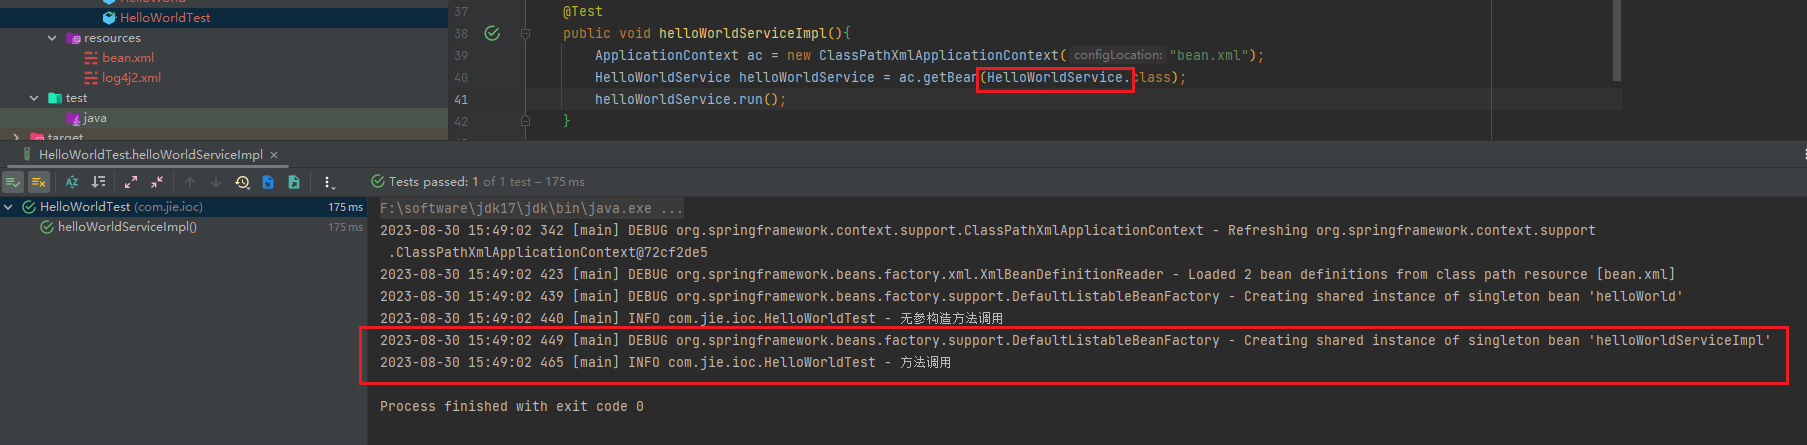This screenshot has height=445, width=1807.
Task: Click @Test annotation on line 37
Action: 583,11
